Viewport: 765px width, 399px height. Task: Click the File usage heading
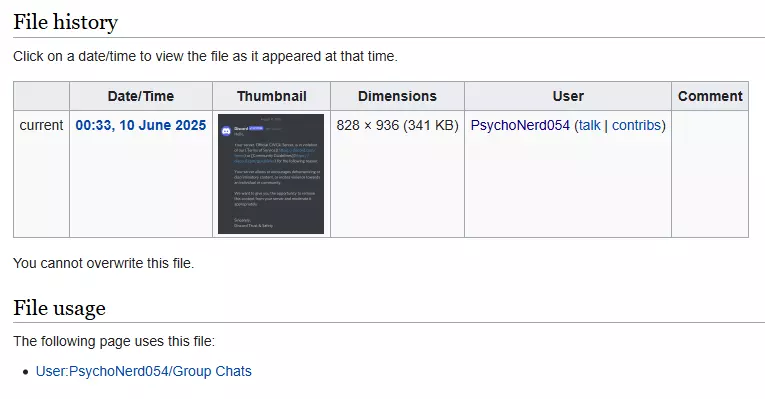pyautogui.click(x=60, y=308)
